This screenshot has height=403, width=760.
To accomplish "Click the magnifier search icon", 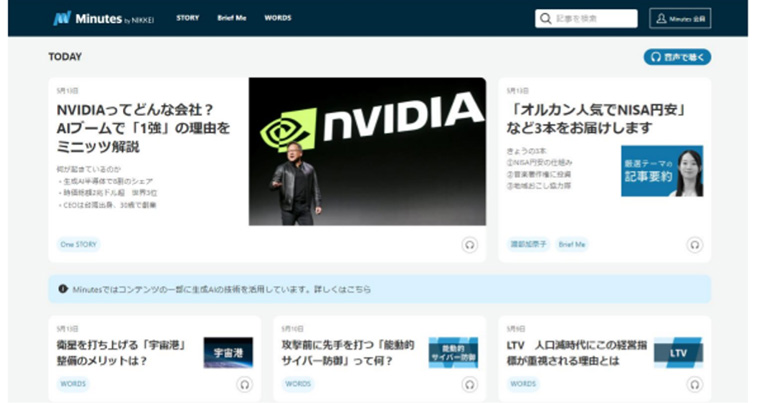I will (546, 18).
